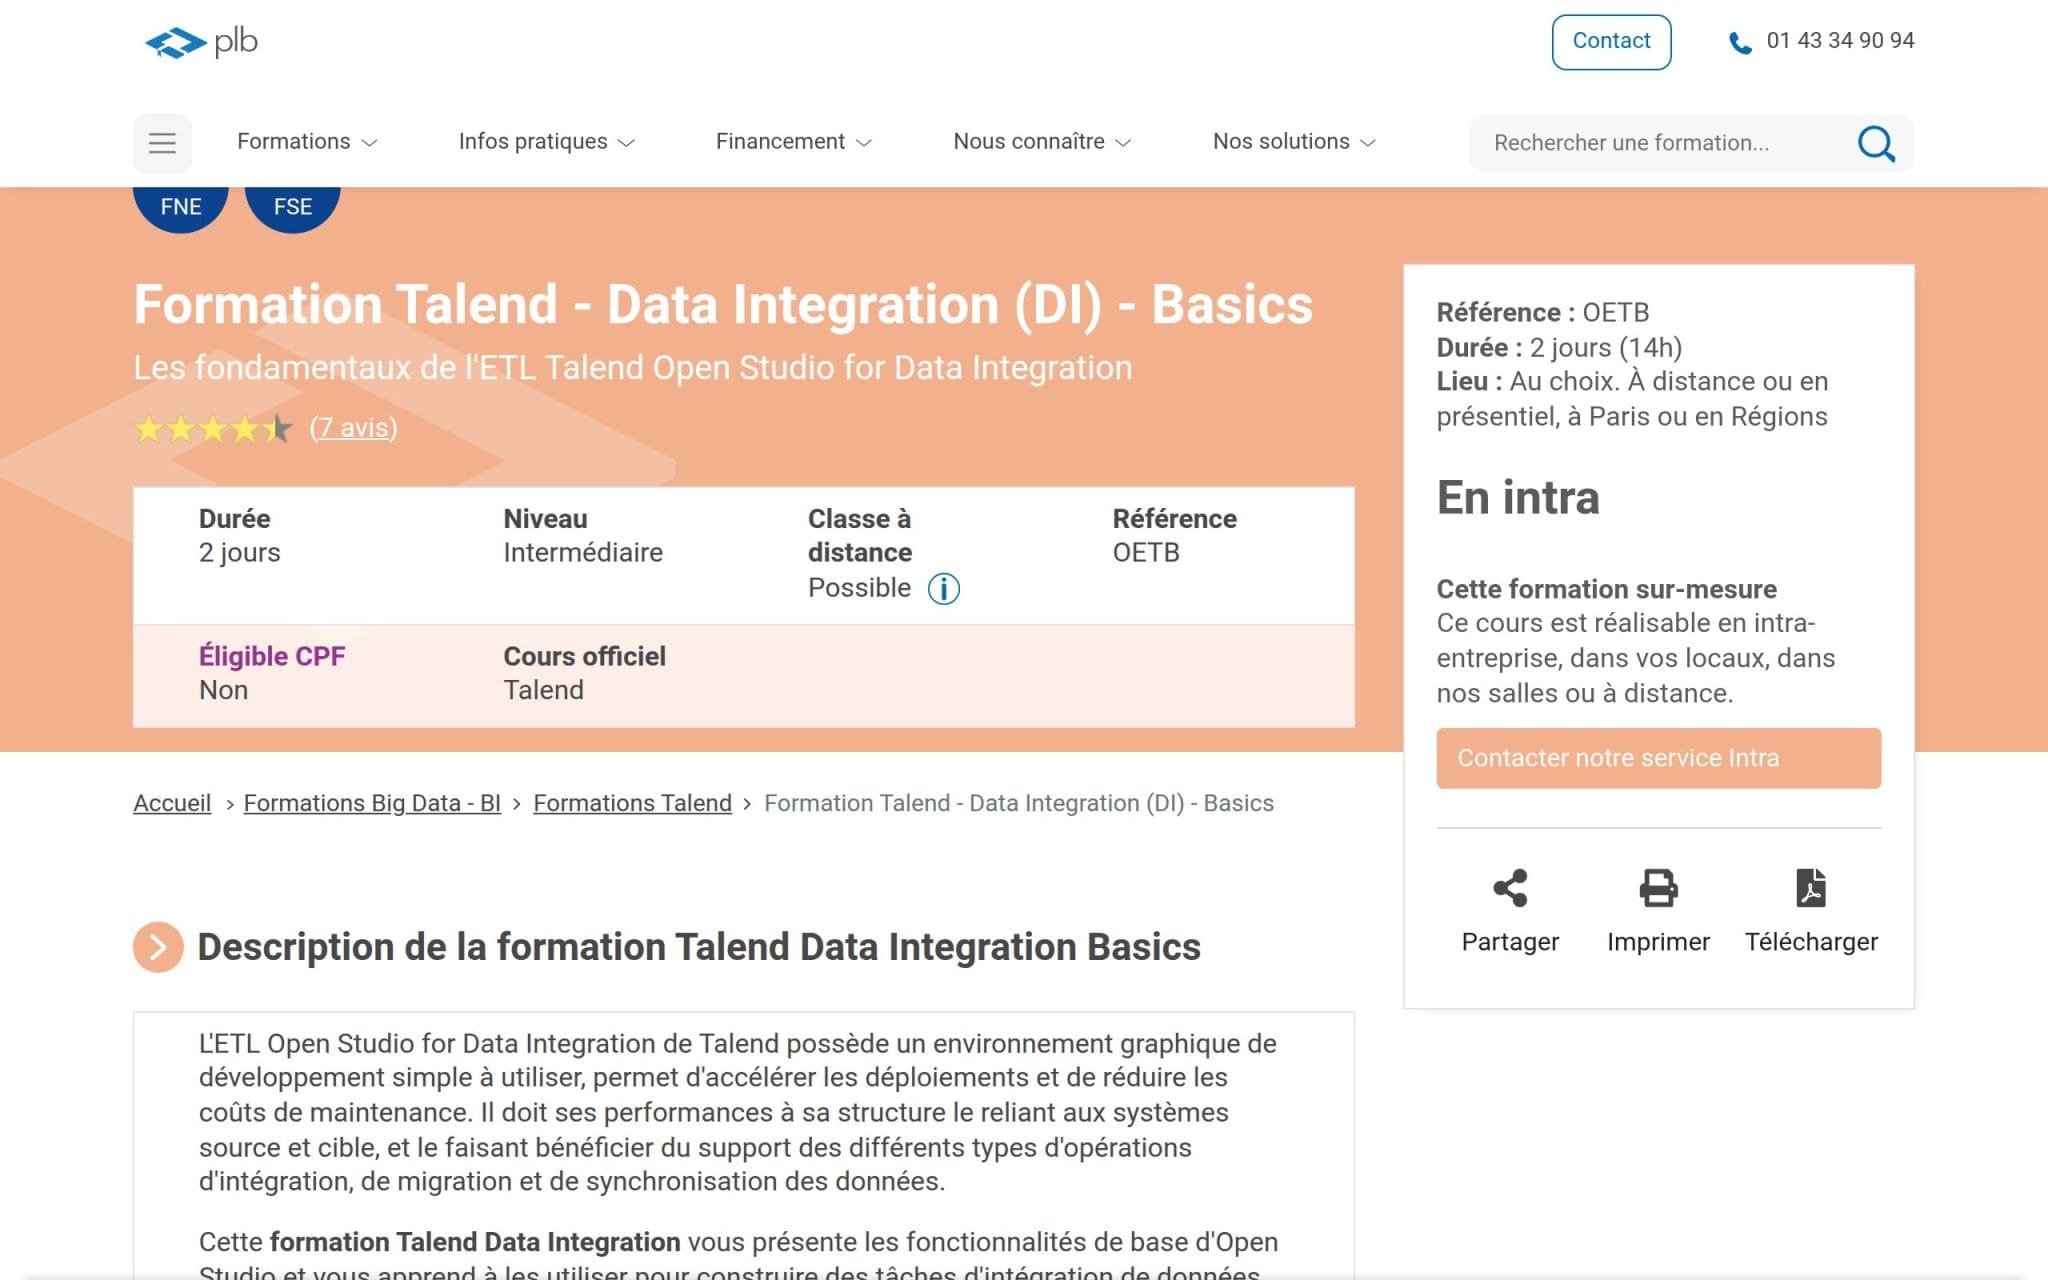Click the Éligible CPF label

(x=272, y=656)
